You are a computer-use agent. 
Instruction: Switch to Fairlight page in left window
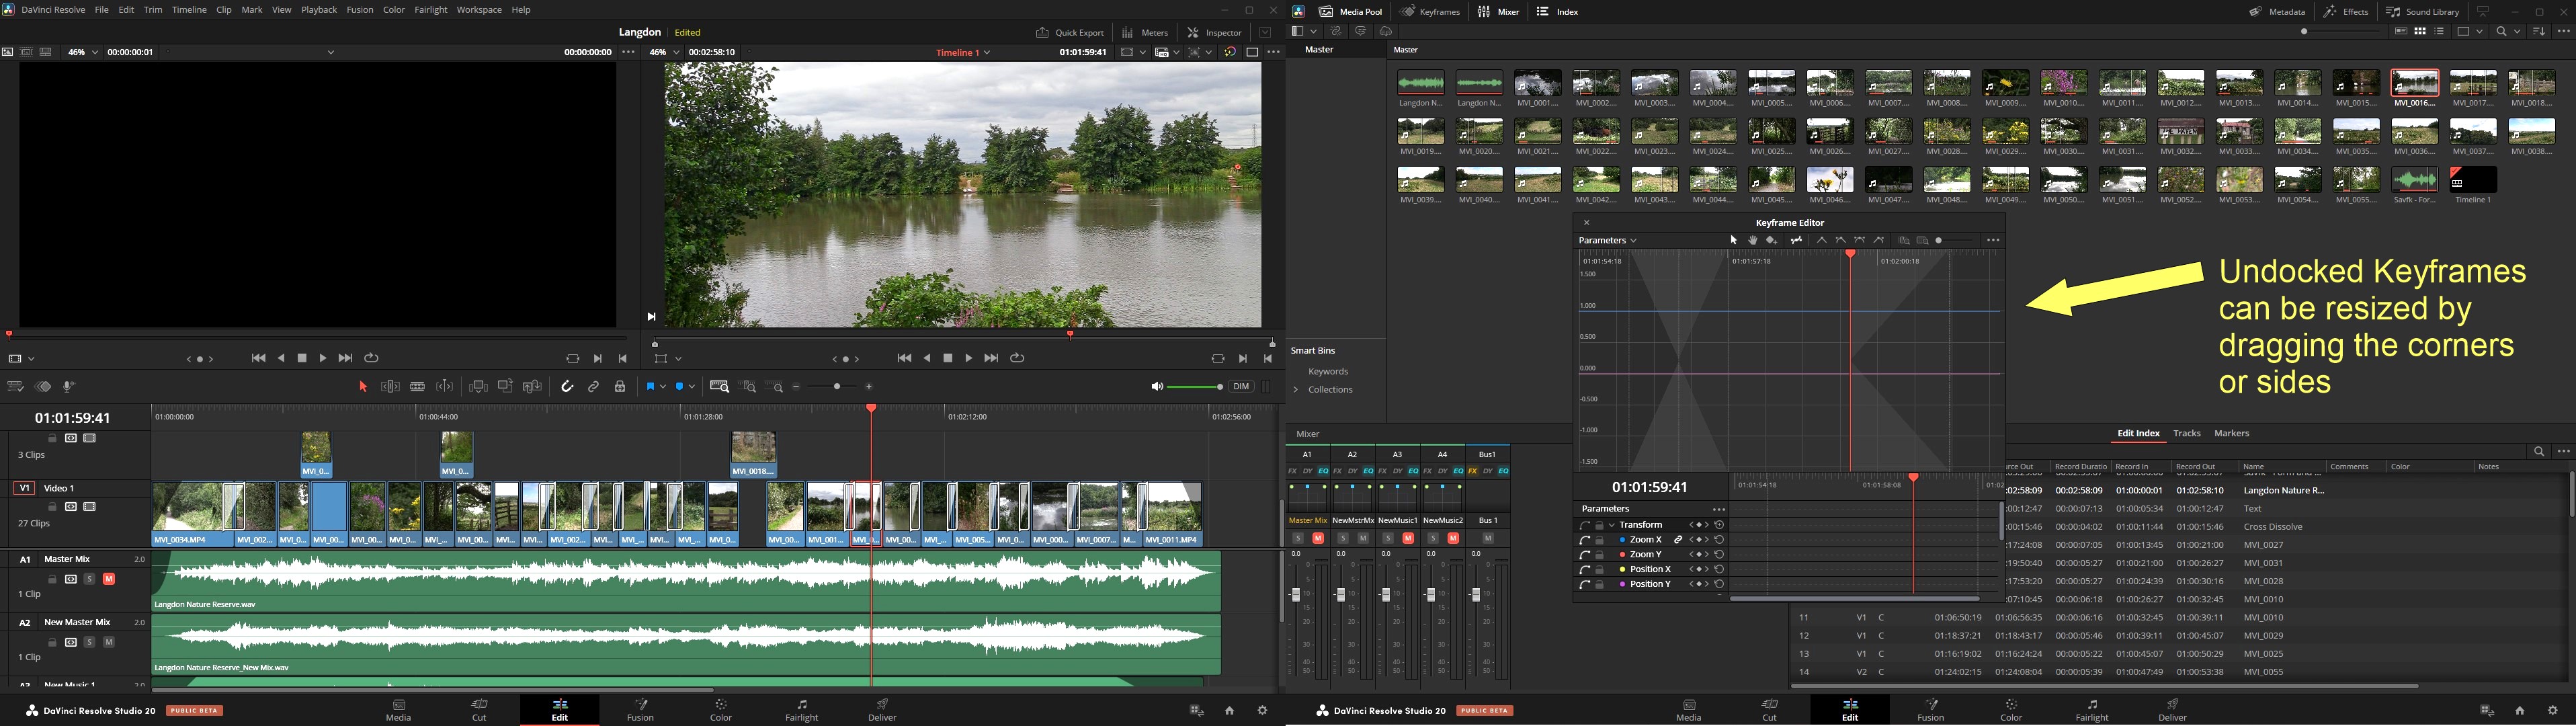(x=801, y=710)
